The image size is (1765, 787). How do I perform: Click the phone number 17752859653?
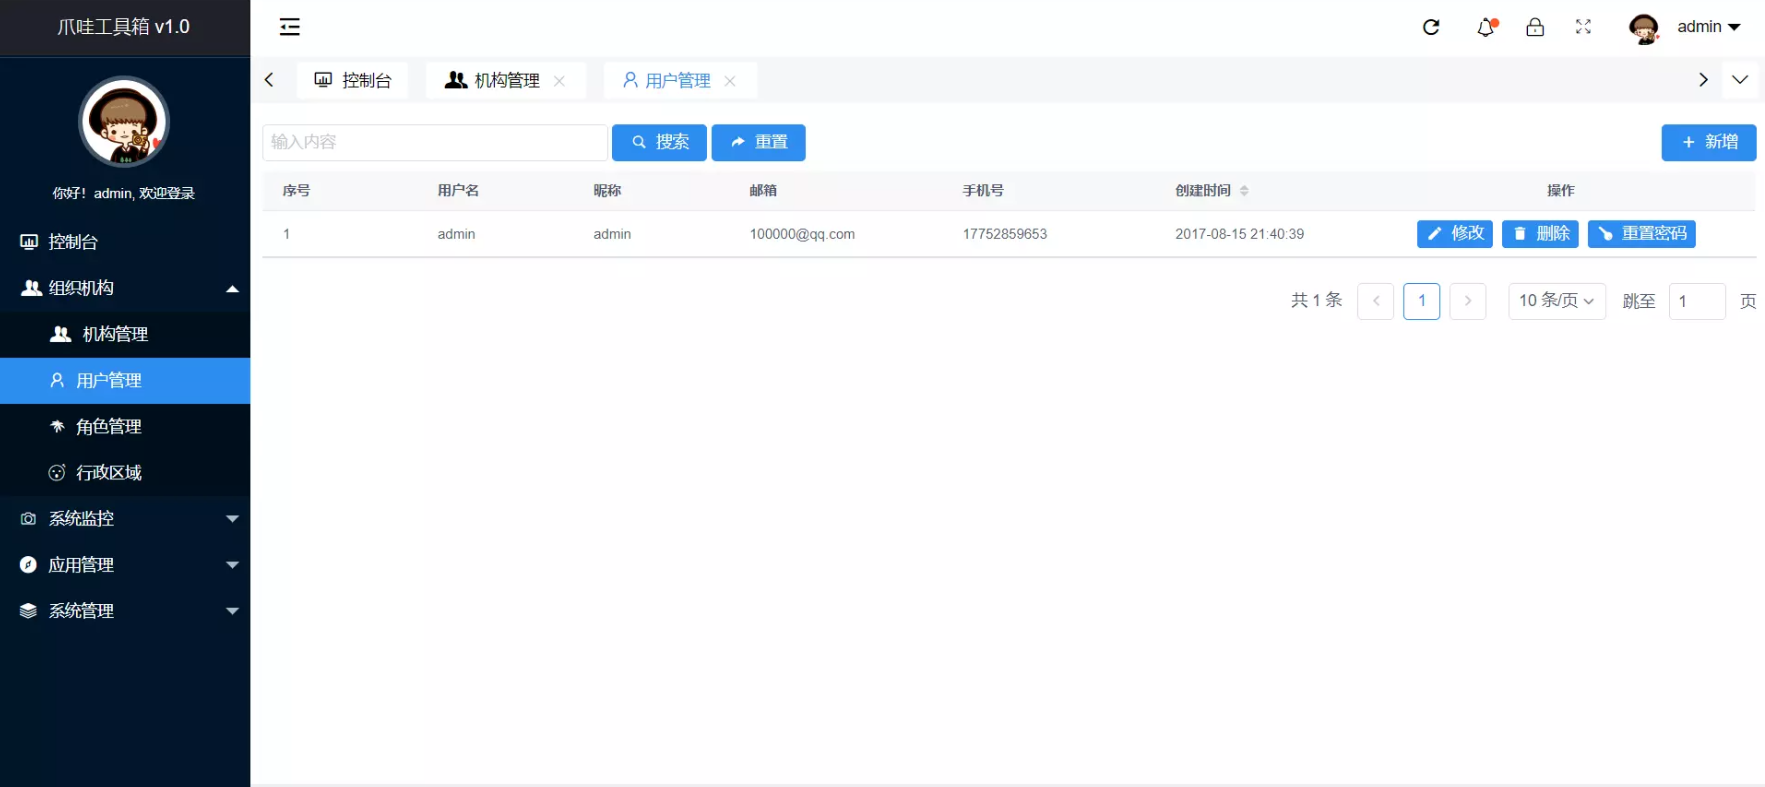pyautogui.click(x=1004, y=234)
